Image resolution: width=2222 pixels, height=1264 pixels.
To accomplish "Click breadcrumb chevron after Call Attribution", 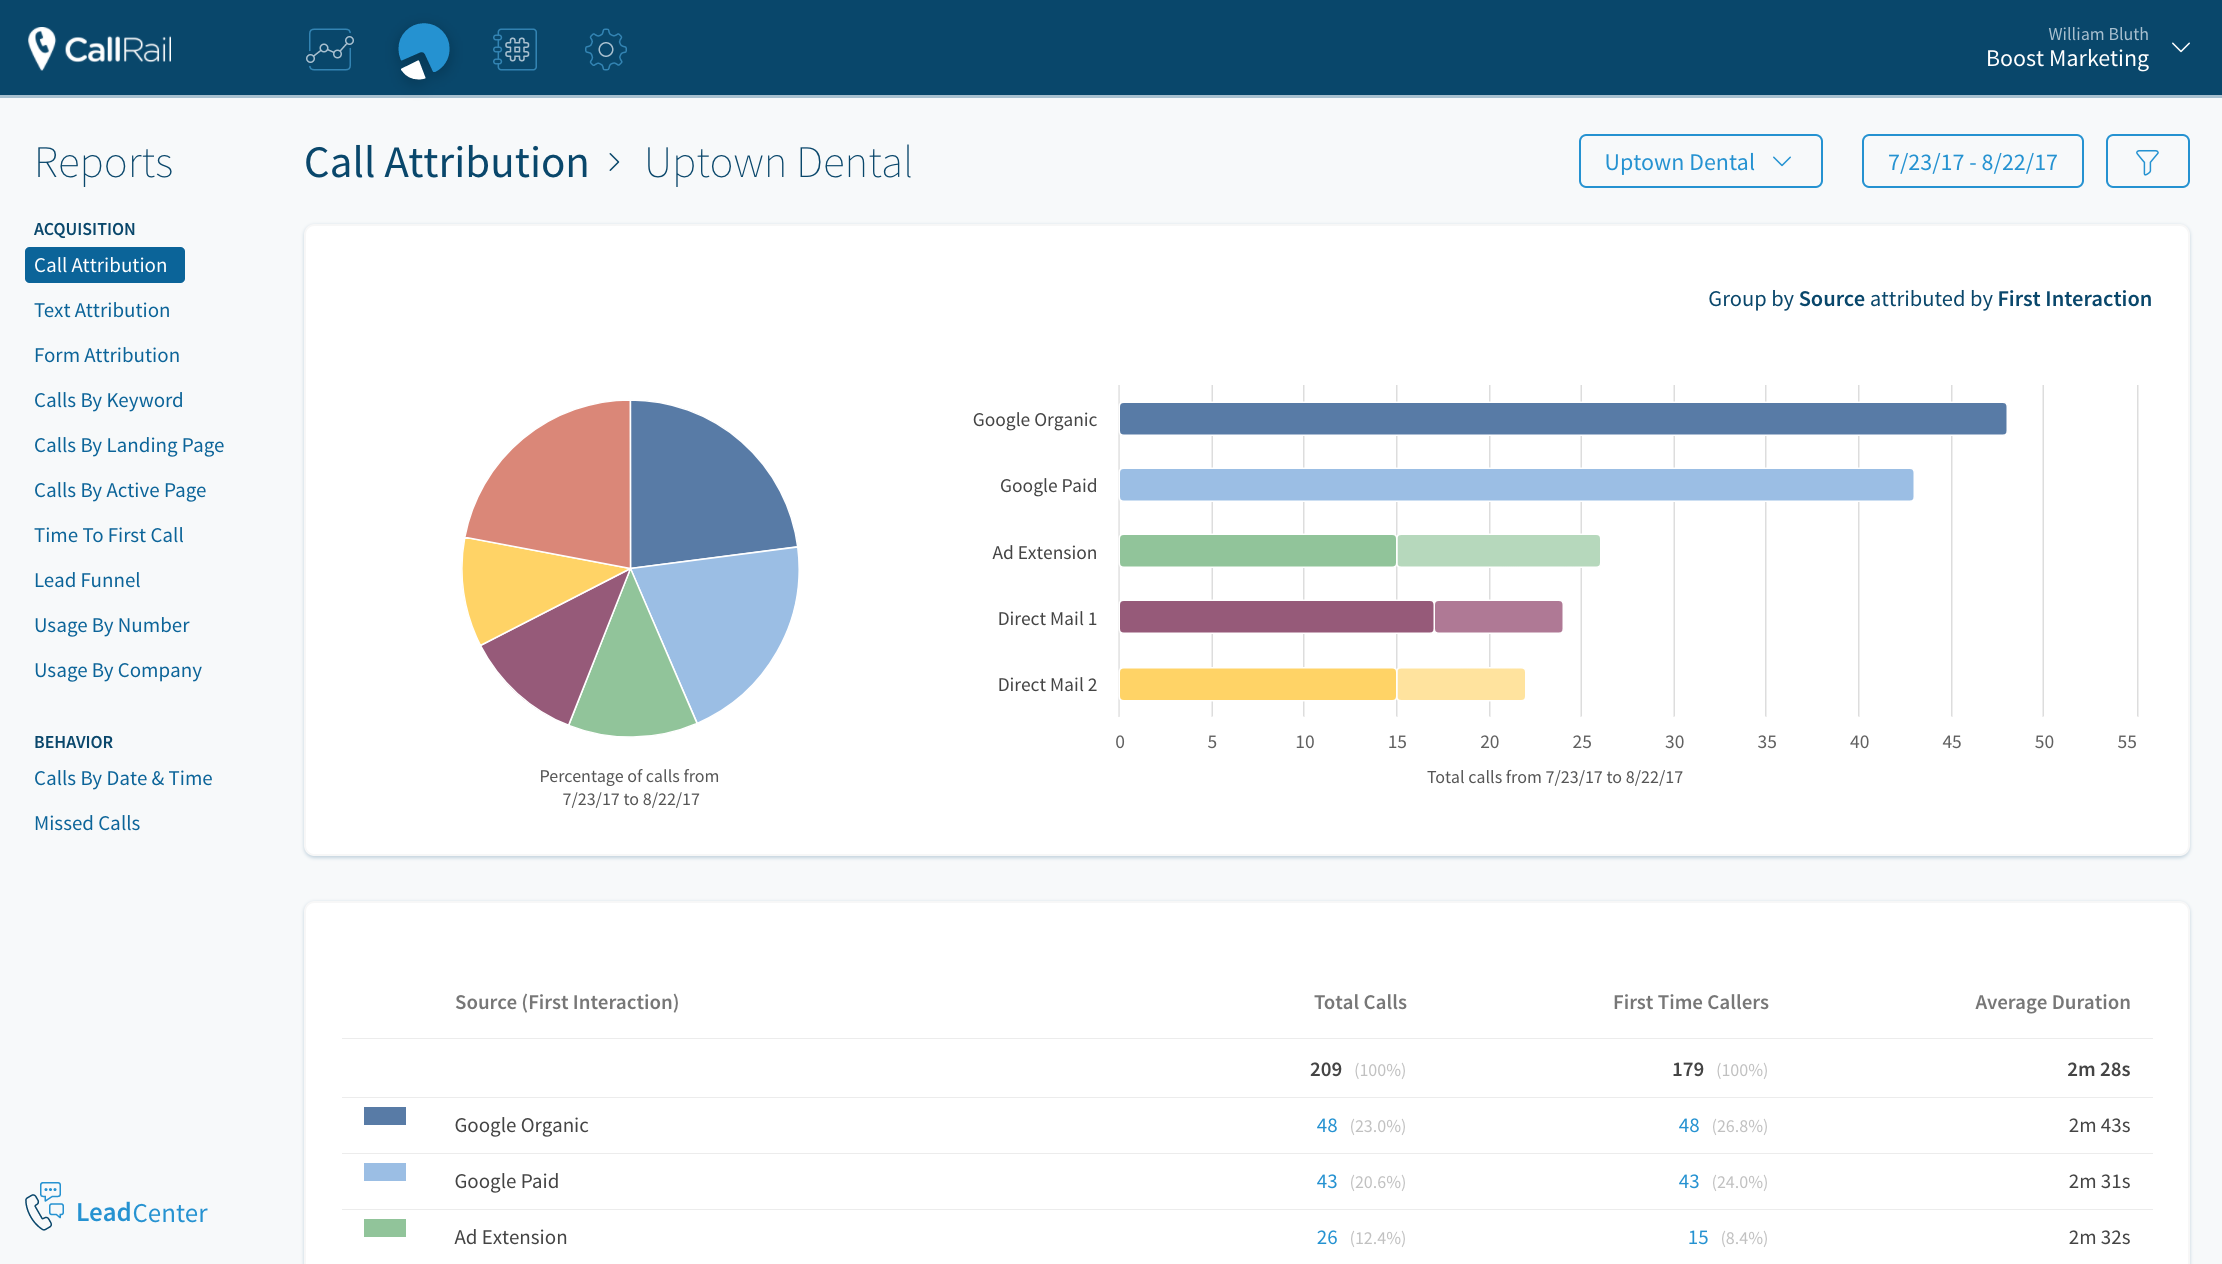I will (615, 162).
